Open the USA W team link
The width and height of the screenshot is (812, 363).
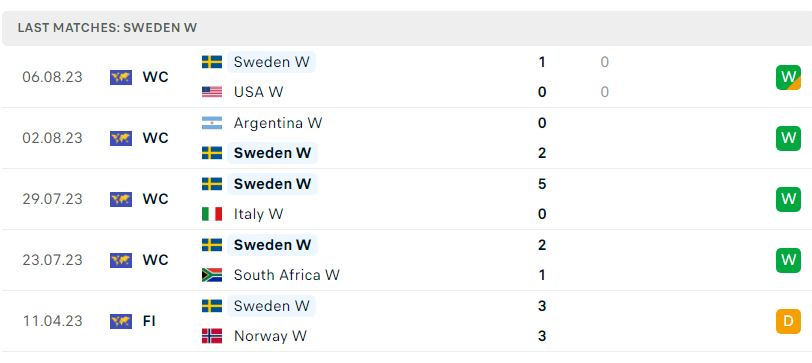pos(258,92)
